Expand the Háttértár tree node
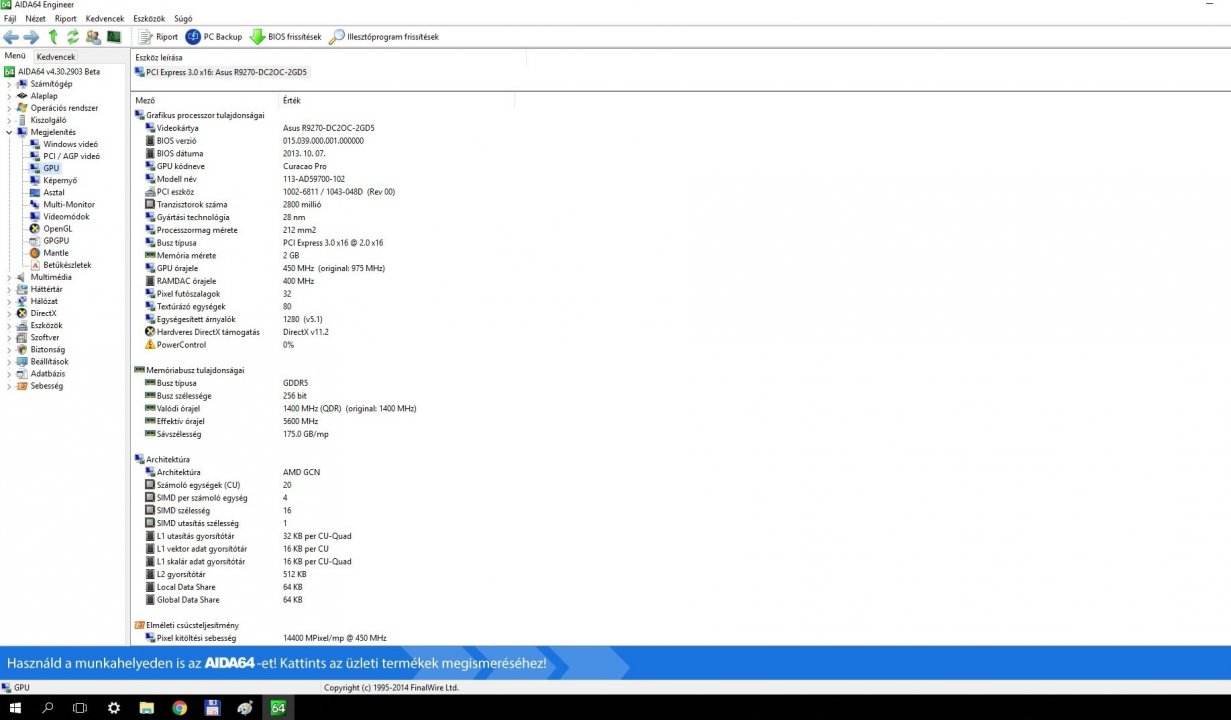This screenshot has width=1231, height=720. pyautogui.click(x=9, y=289)
